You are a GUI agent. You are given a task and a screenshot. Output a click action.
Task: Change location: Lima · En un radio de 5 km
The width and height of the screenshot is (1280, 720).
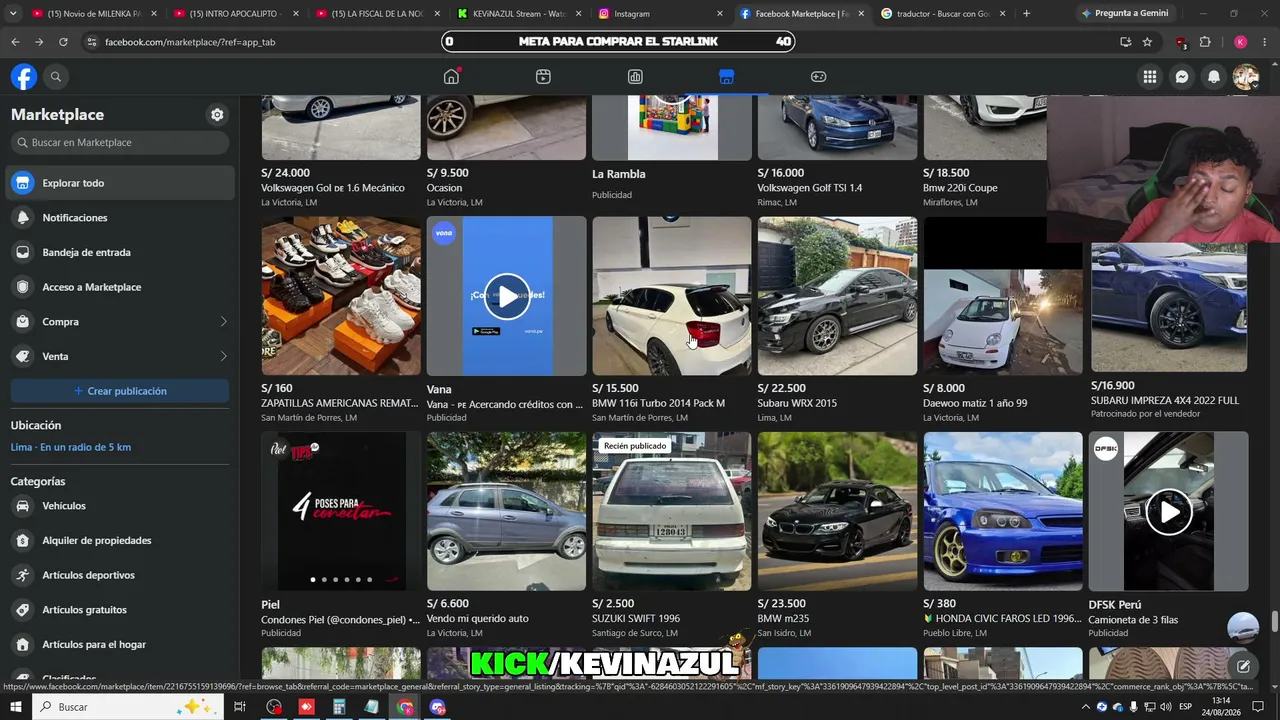point(71,447)
